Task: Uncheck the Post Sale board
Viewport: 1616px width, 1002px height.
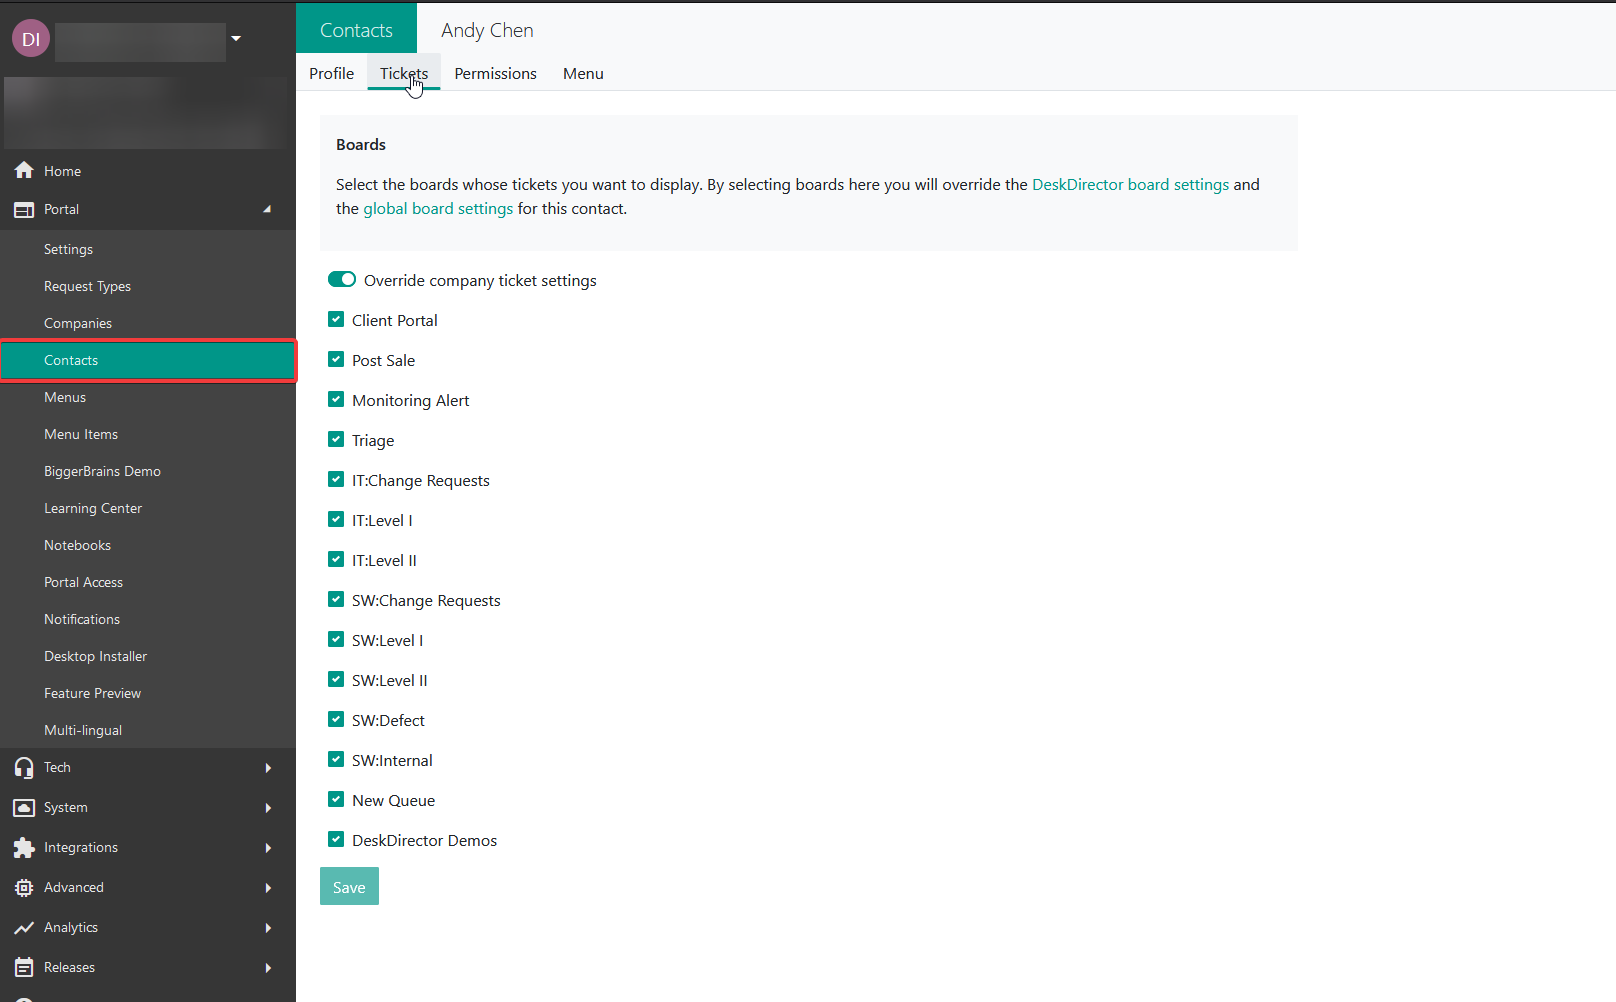Action: click(x=336, y=360)
